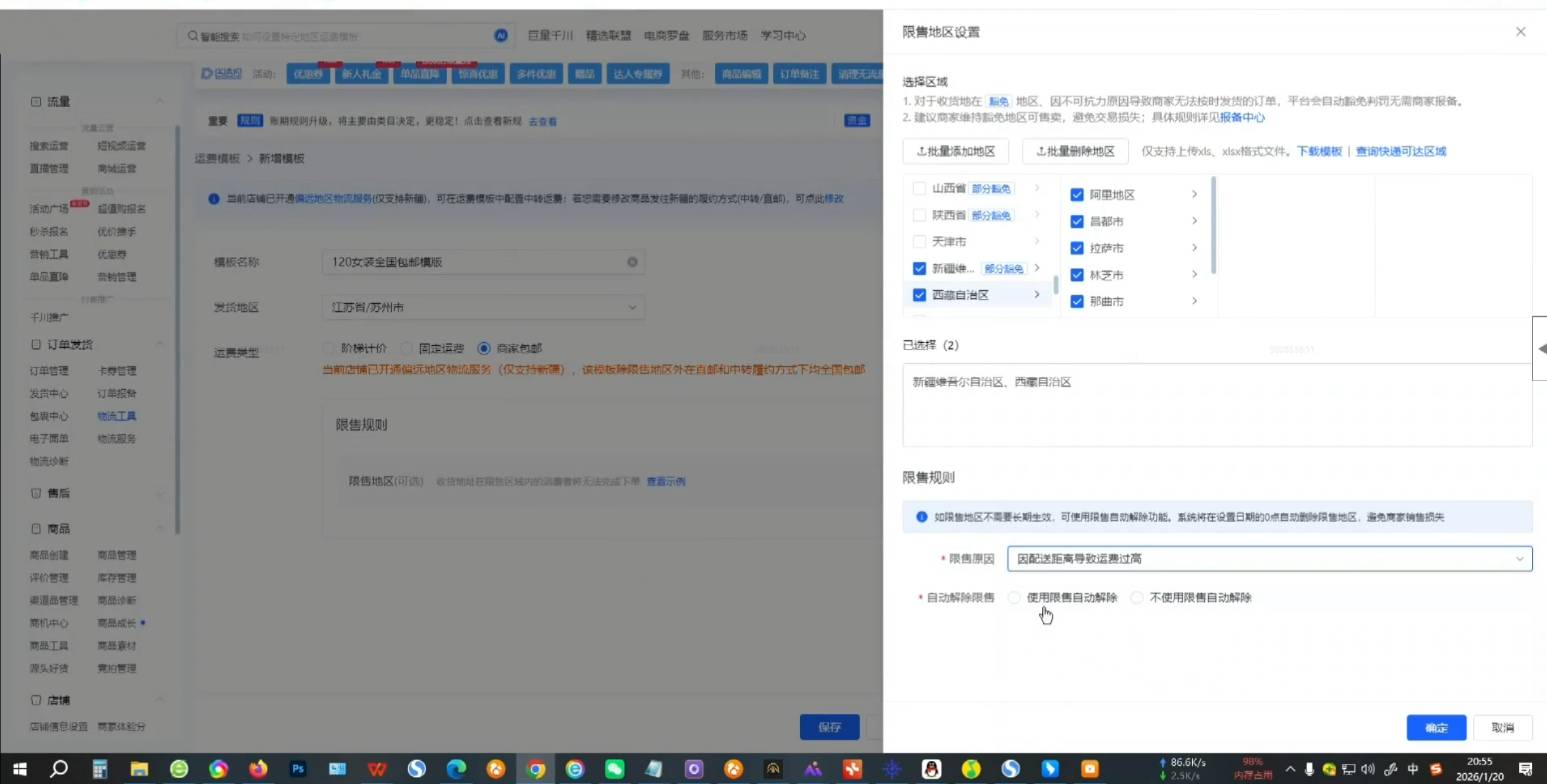Open the 限售原因 dropdown
The width and height of the screenshot is (1547, 784).
[x=1269, y=559]
